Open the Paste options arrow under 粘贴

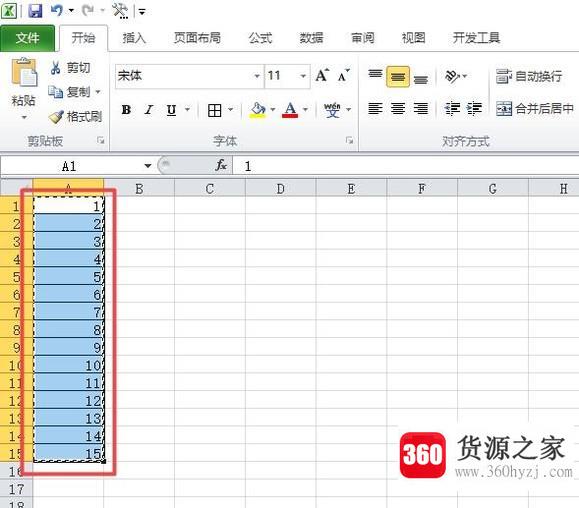coord(24,117)
